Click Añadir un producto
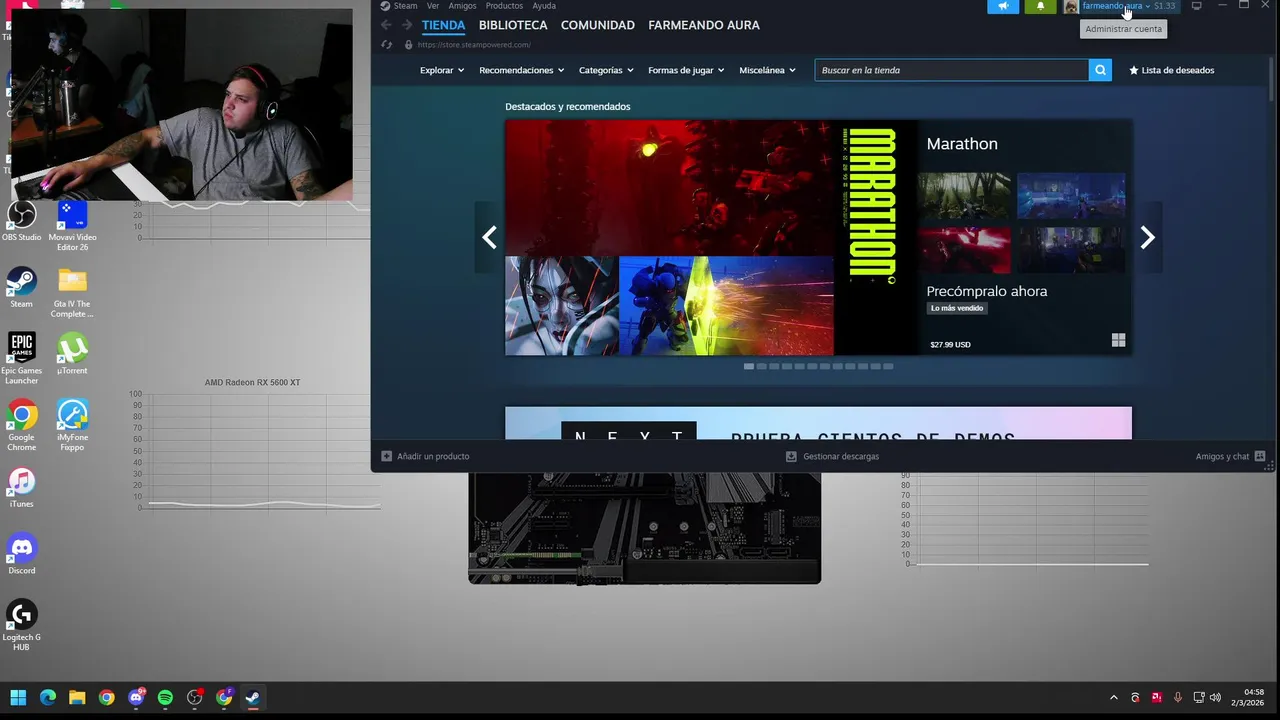This screenshot has width=1280, height=720. click(425, 456)
